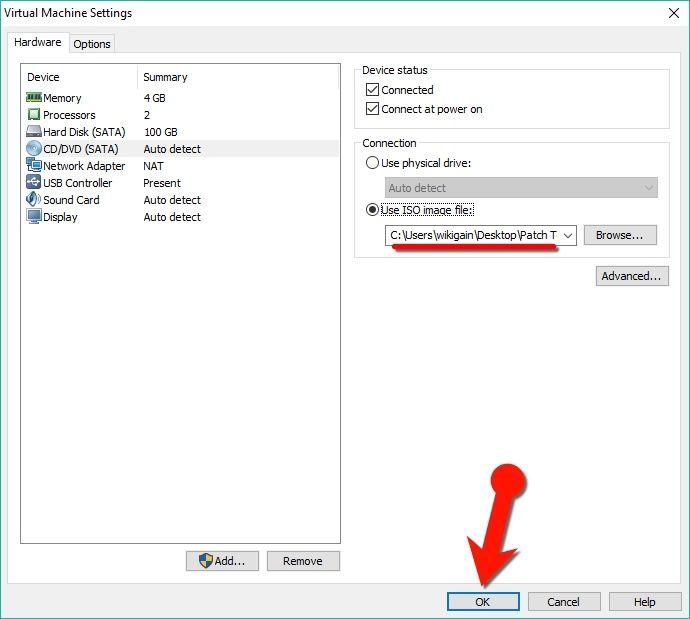Image resolution: width=690 pixels, height=619 pixels.
Task: Confirm settings with OK button
Action: [483, 601]
